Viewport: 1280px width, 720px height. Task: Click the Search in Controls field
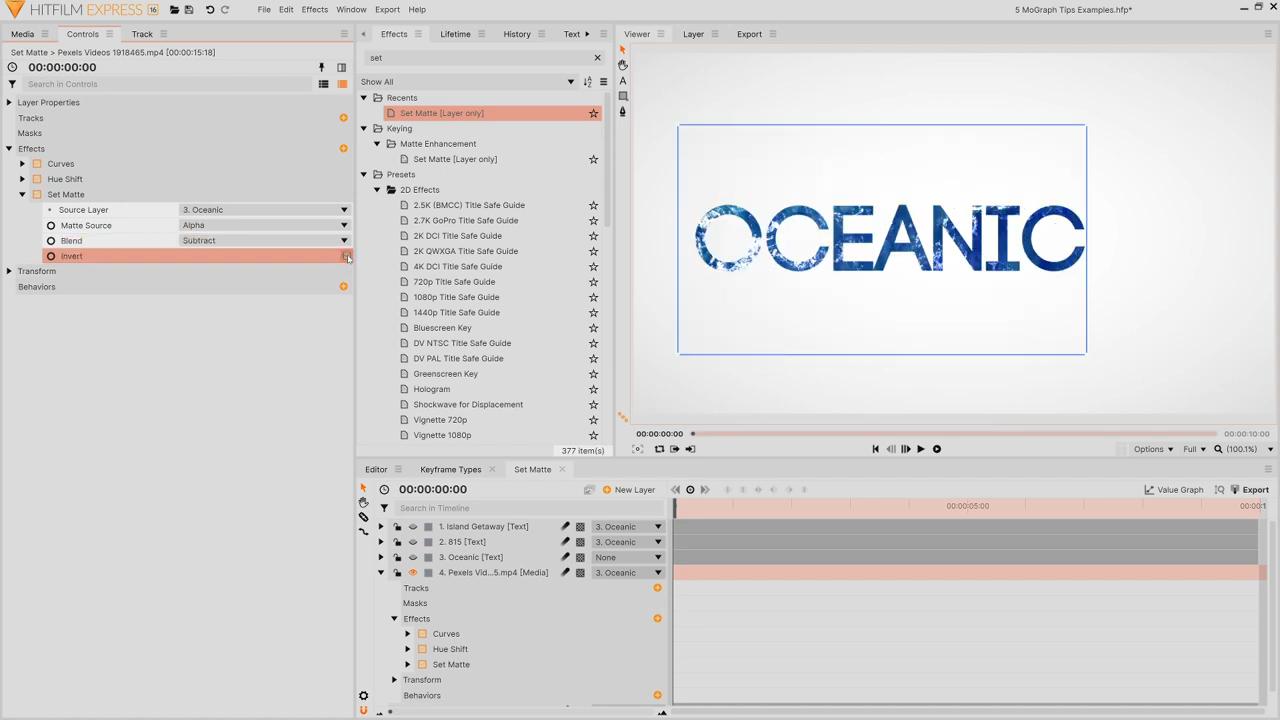[165, 84]
